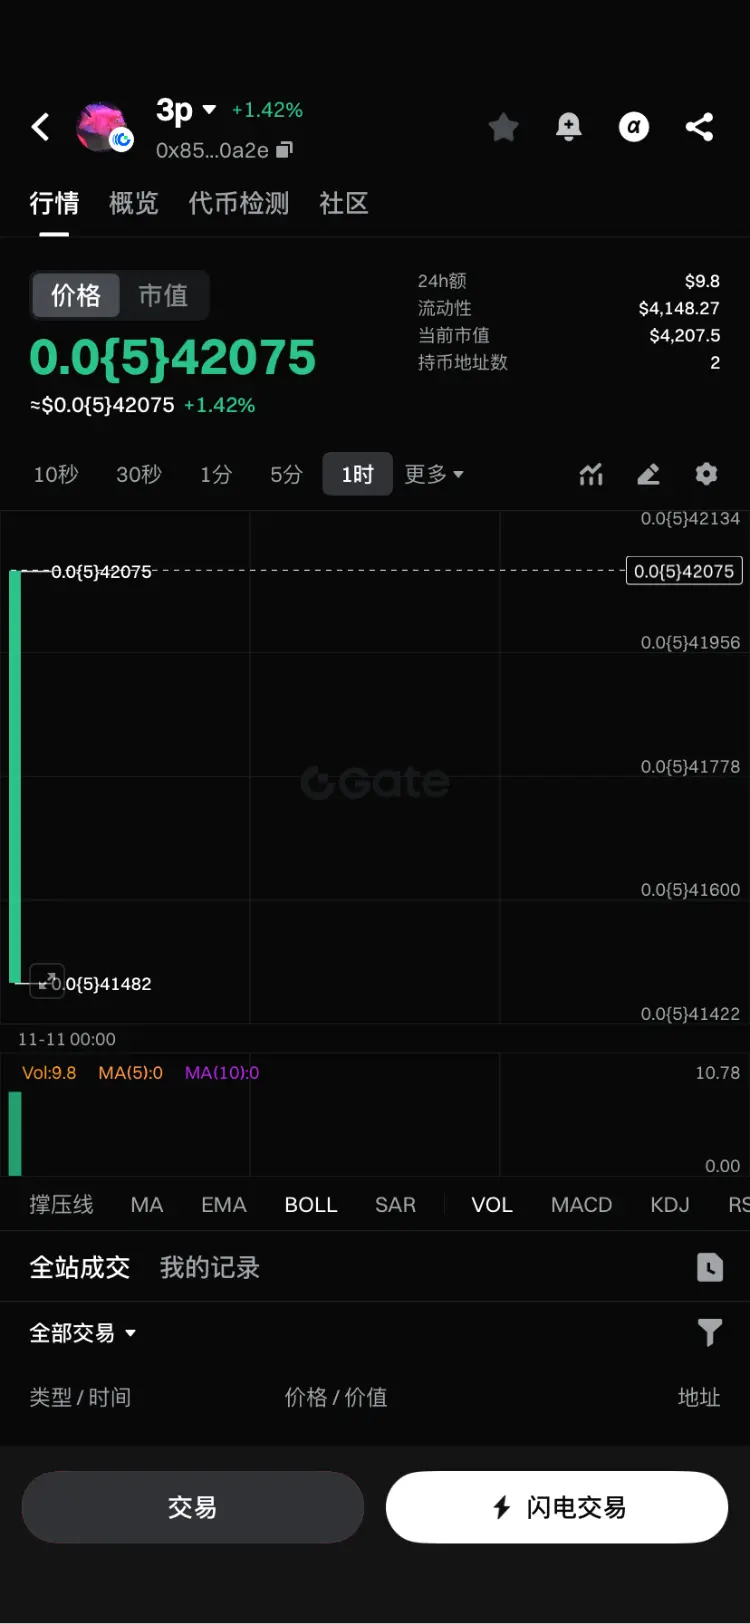Tap the back arrow icon

click(x=41, y=127)
